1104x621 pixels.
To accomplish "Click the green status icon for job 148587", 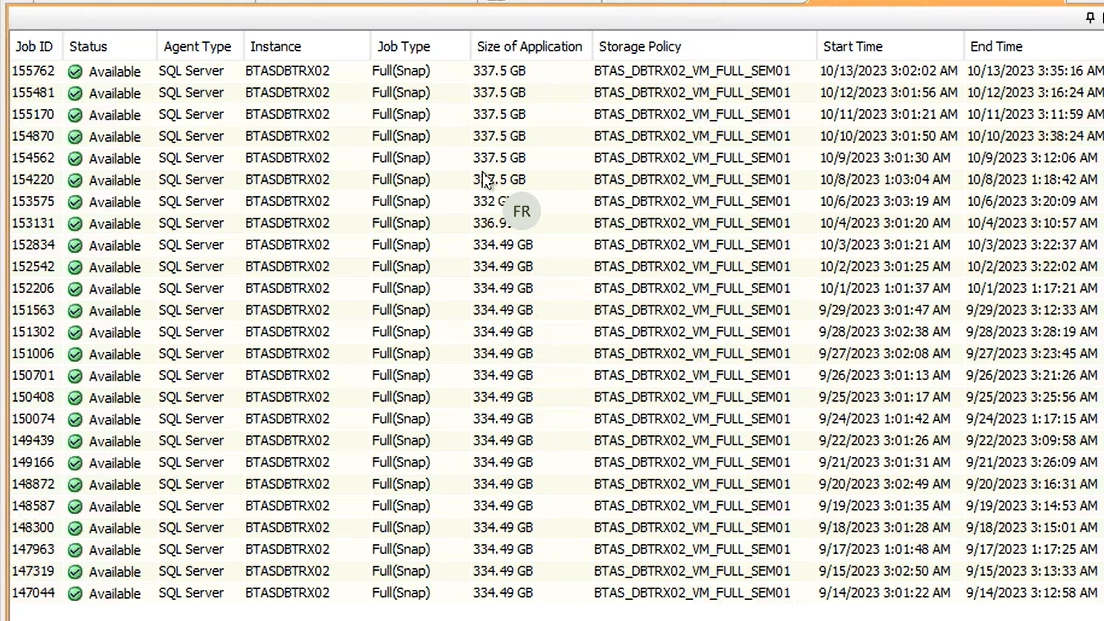I will click(x=75, y=508).
